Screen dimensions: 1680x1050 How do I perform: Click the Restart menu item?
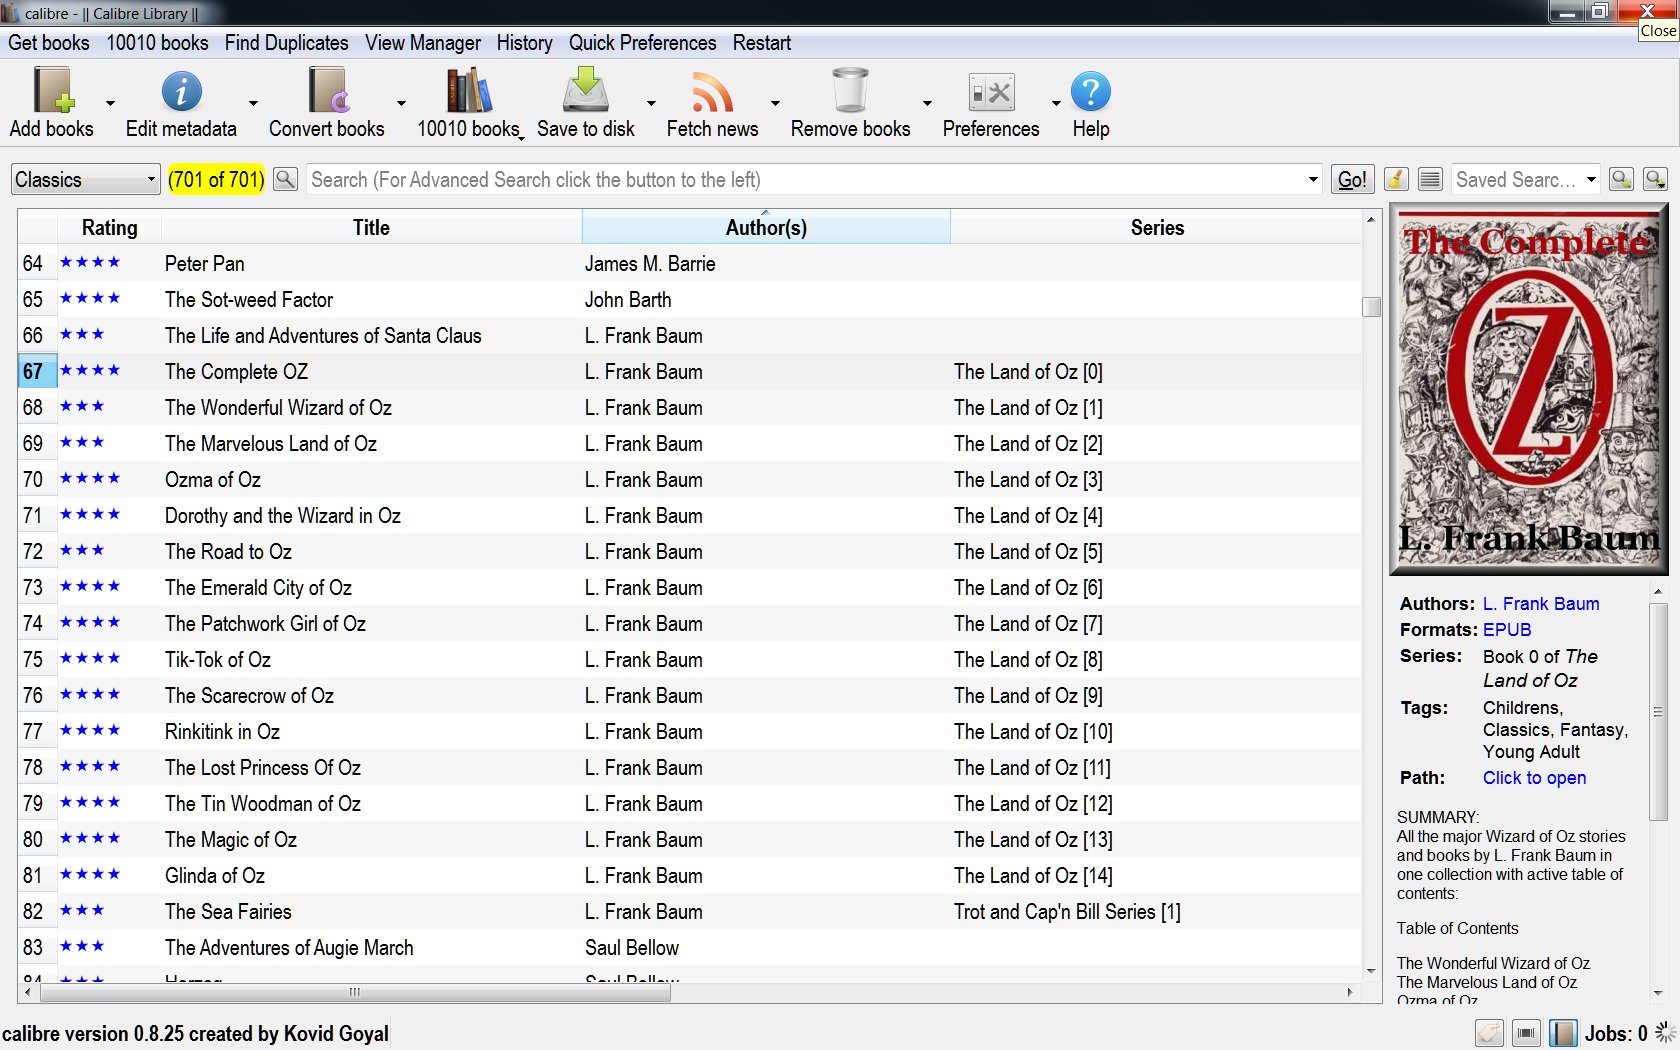[761, 43]
